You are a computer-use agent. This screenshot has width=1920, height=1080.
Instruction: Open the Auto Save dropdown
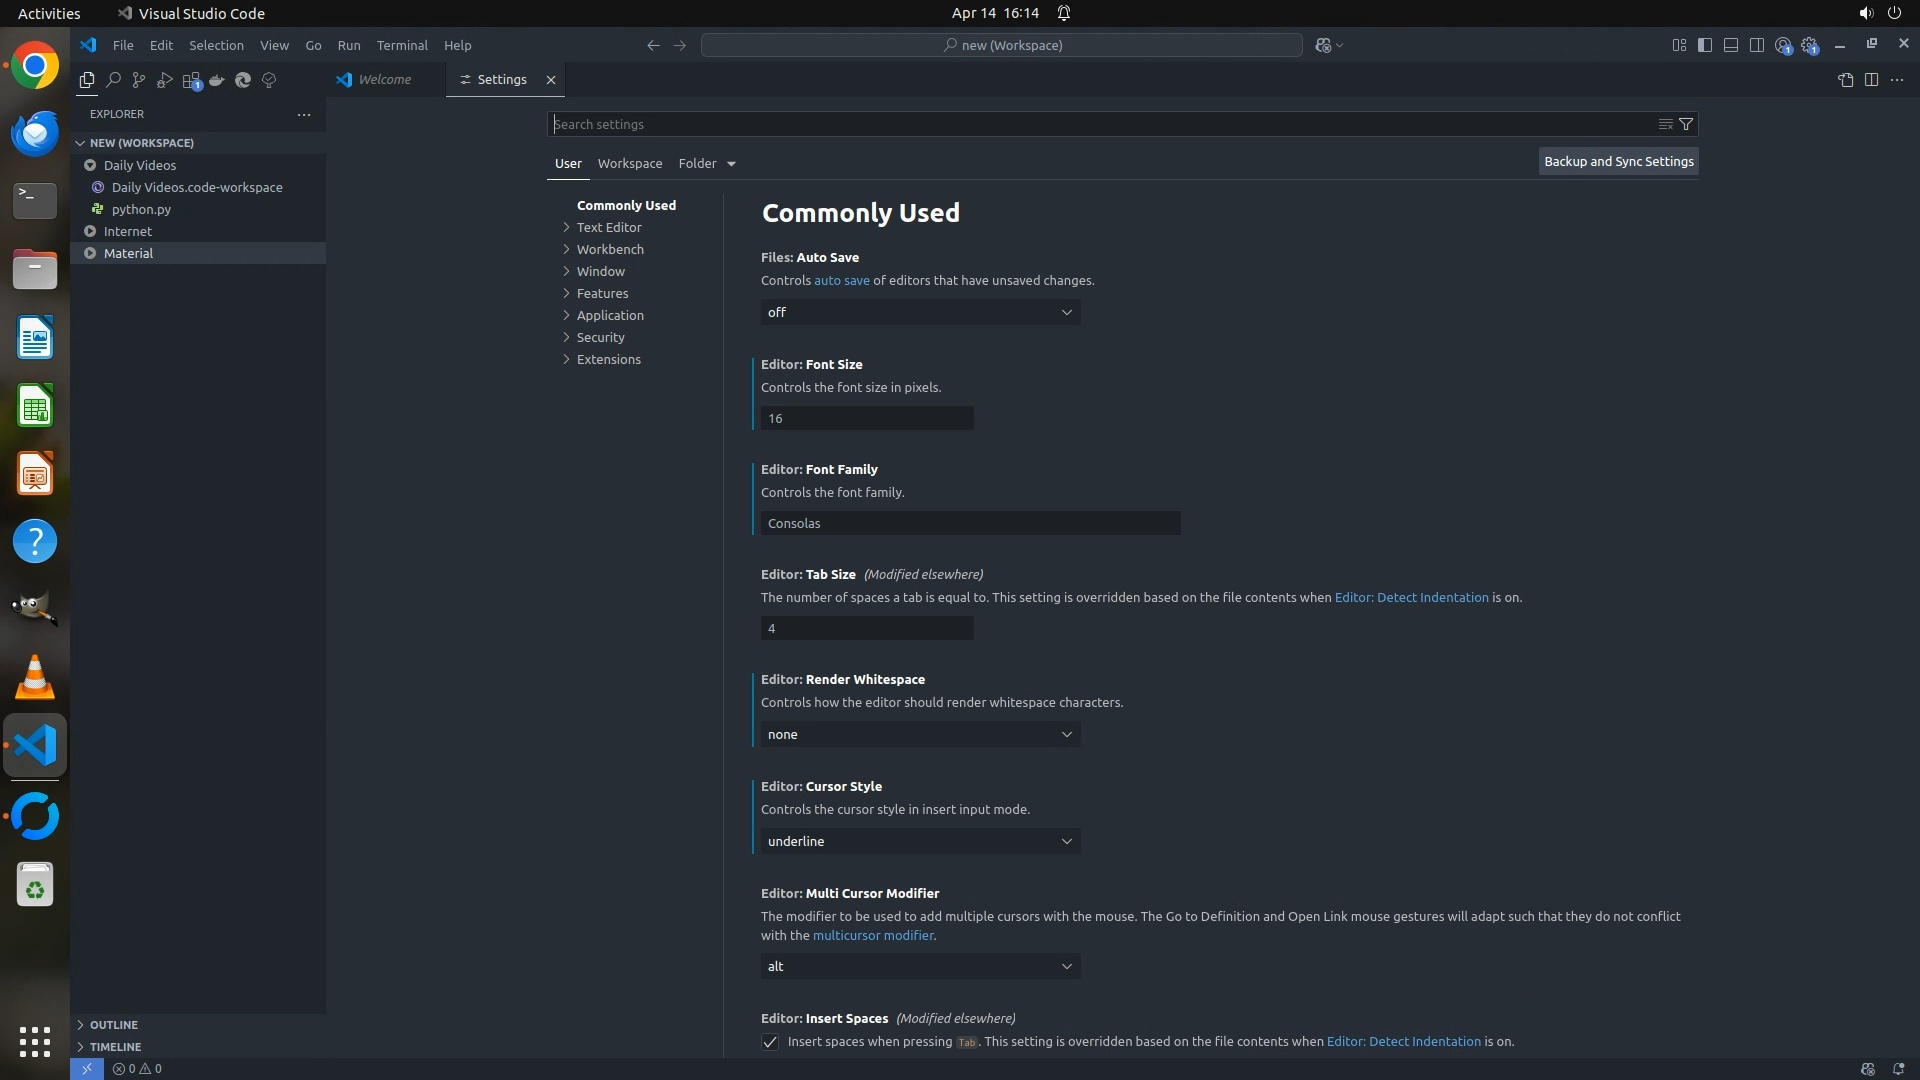coord(920,312)
